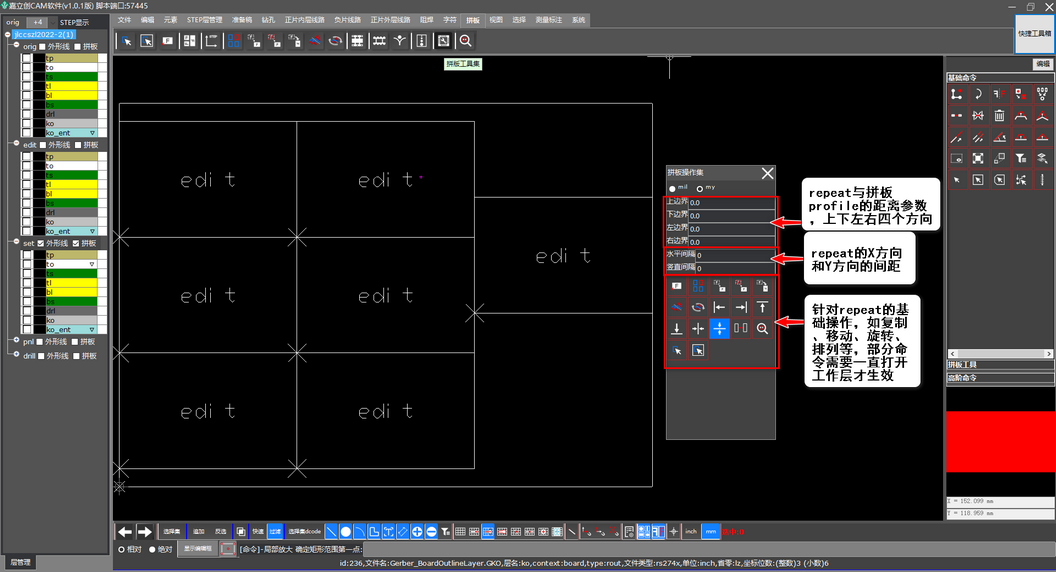The height and width of the screenshot is (572, 1056).
Task: Open the 编辑 menu
Action: click(x=147, y=20)
